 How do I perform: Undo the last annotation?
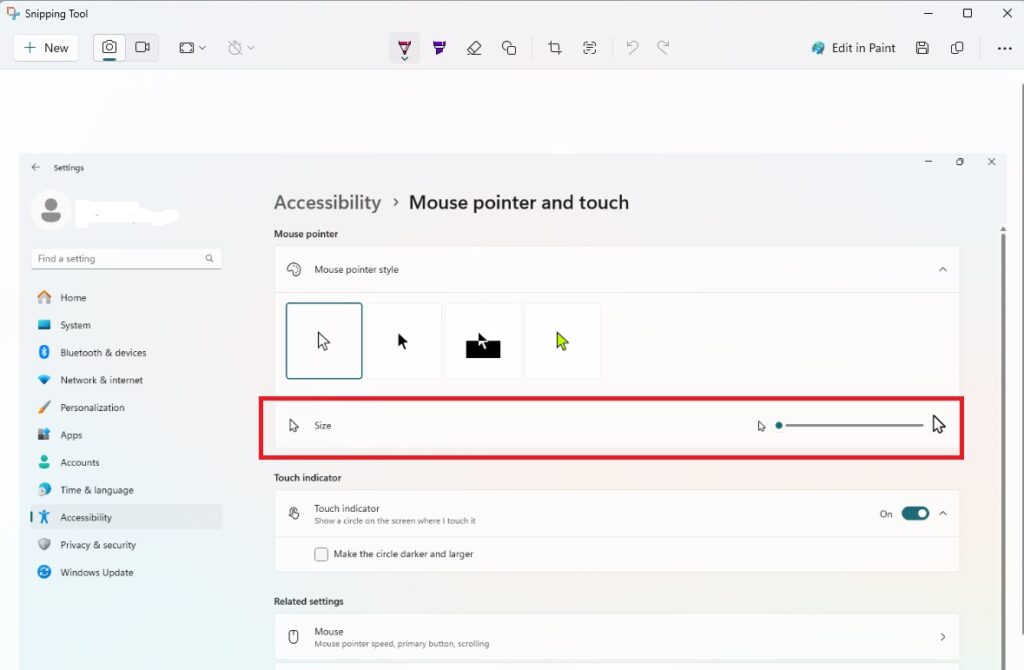[x=631, y=47]
